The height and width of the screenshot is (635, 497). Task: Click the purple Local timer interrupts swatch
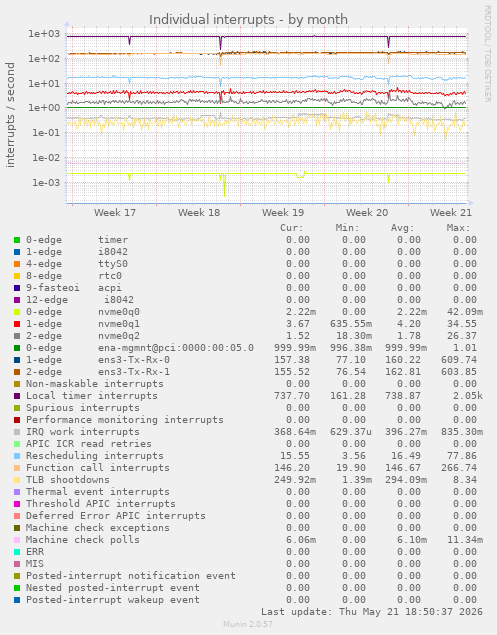click(17, 396)
